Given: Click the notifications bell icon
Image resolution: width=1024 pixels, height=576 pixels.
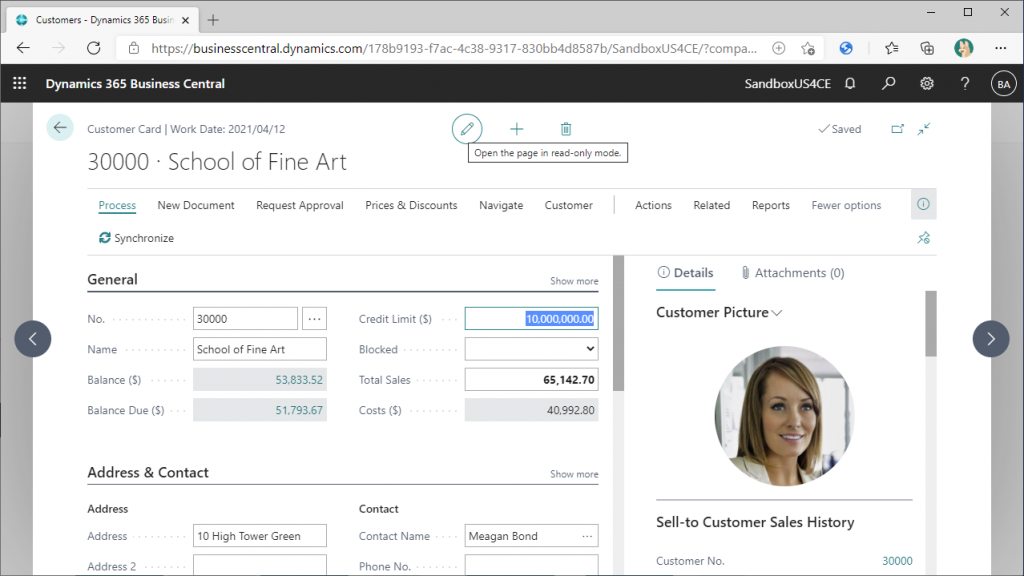Looking at the screenshot, I should pos(850,84).
